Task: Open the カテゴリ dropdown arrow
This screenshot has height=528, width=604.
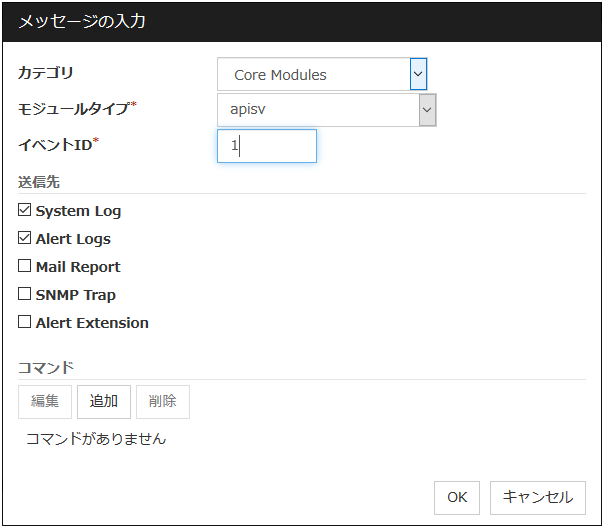Action: pyautogui.click(x=418, y=74)
